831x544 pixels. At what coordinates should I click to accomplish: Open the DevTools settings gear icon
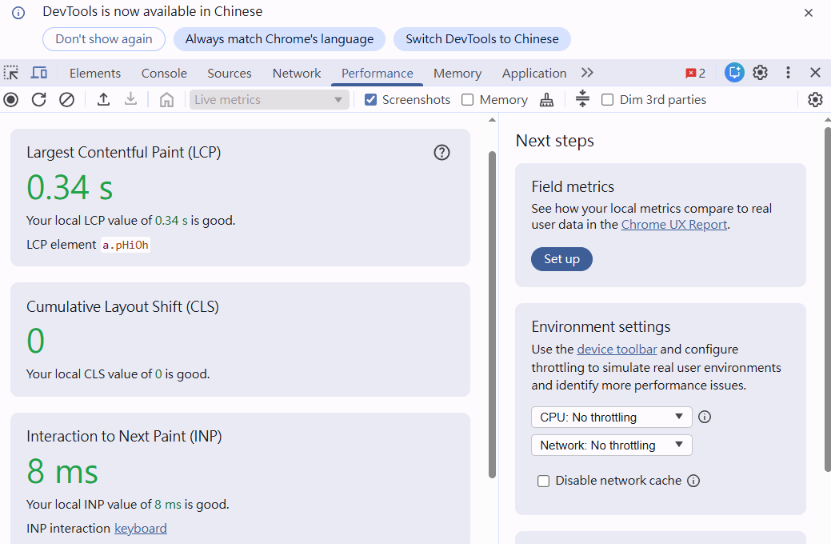(761, 73)
